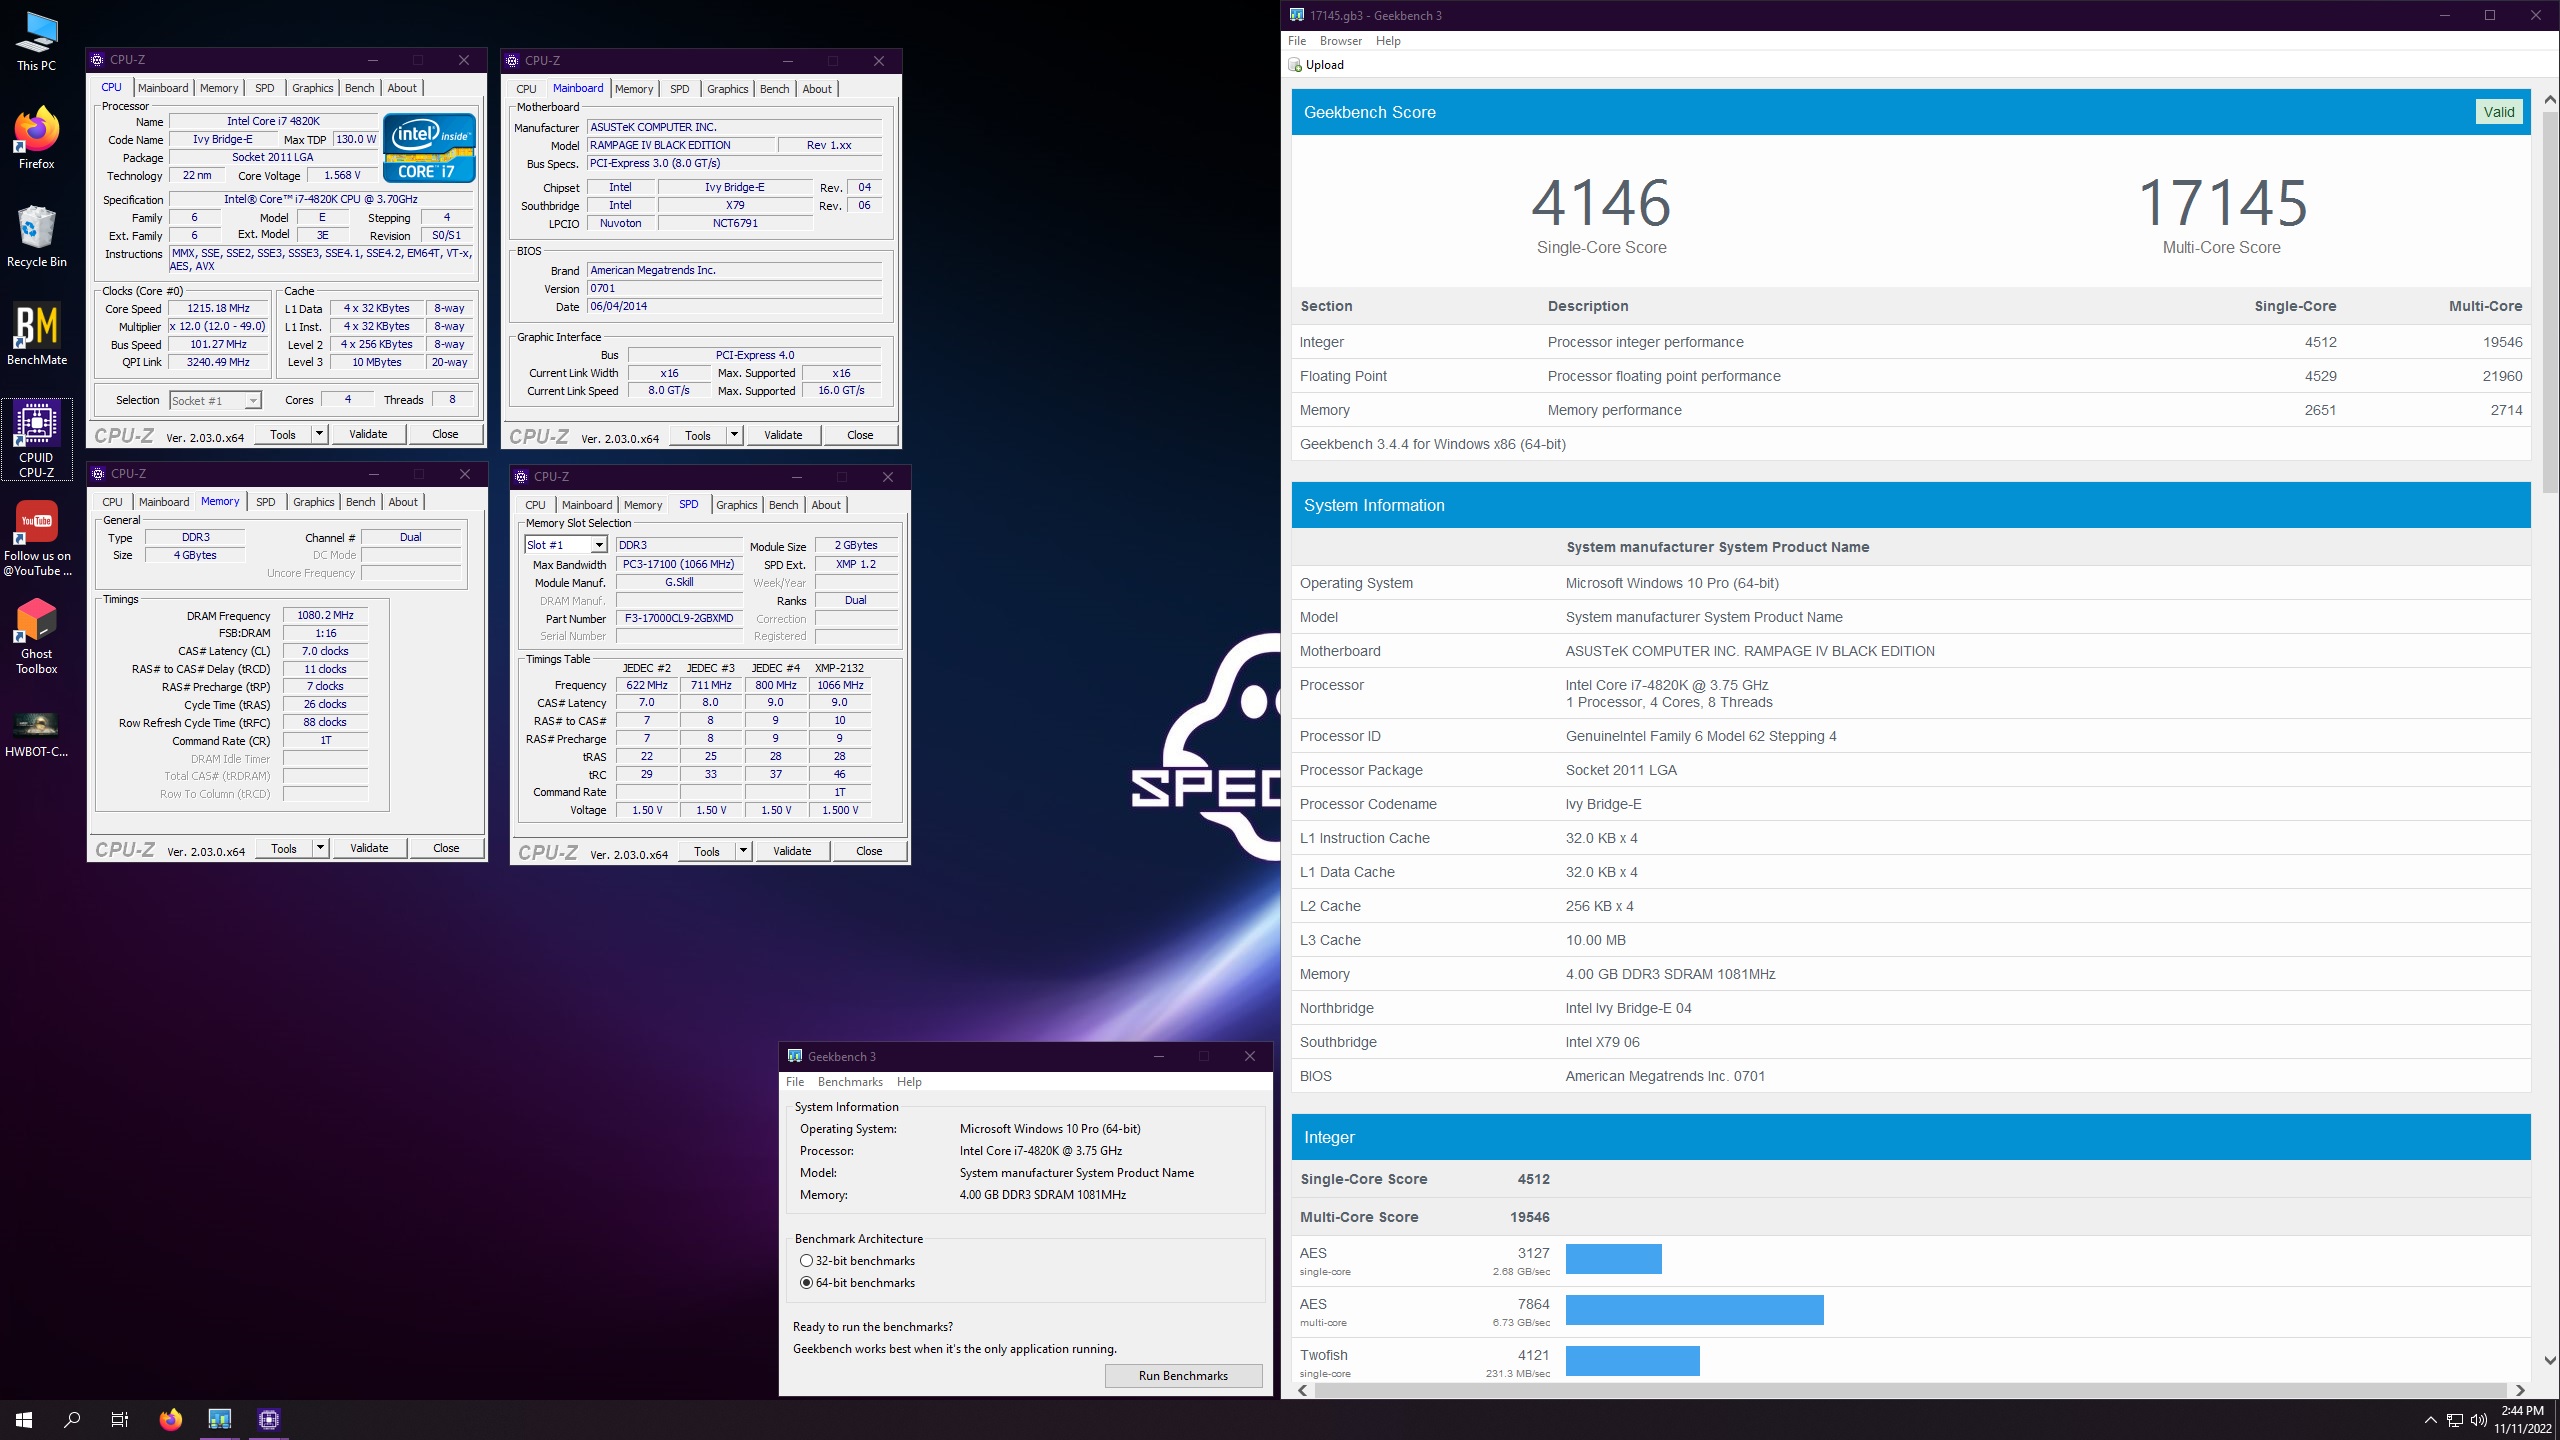Screen dimensions: 2560x1440
Task: Open the Windows Start menu
Action: coord(24,1419)
